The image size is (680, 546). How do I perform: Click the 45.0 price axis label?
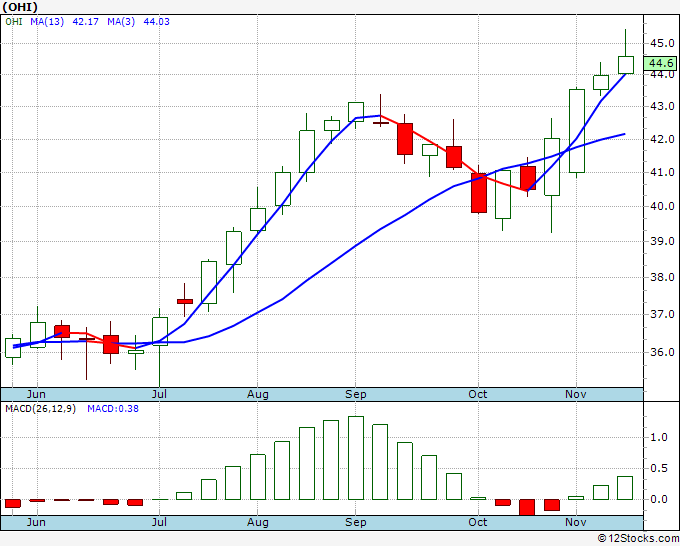coord(662,43)
